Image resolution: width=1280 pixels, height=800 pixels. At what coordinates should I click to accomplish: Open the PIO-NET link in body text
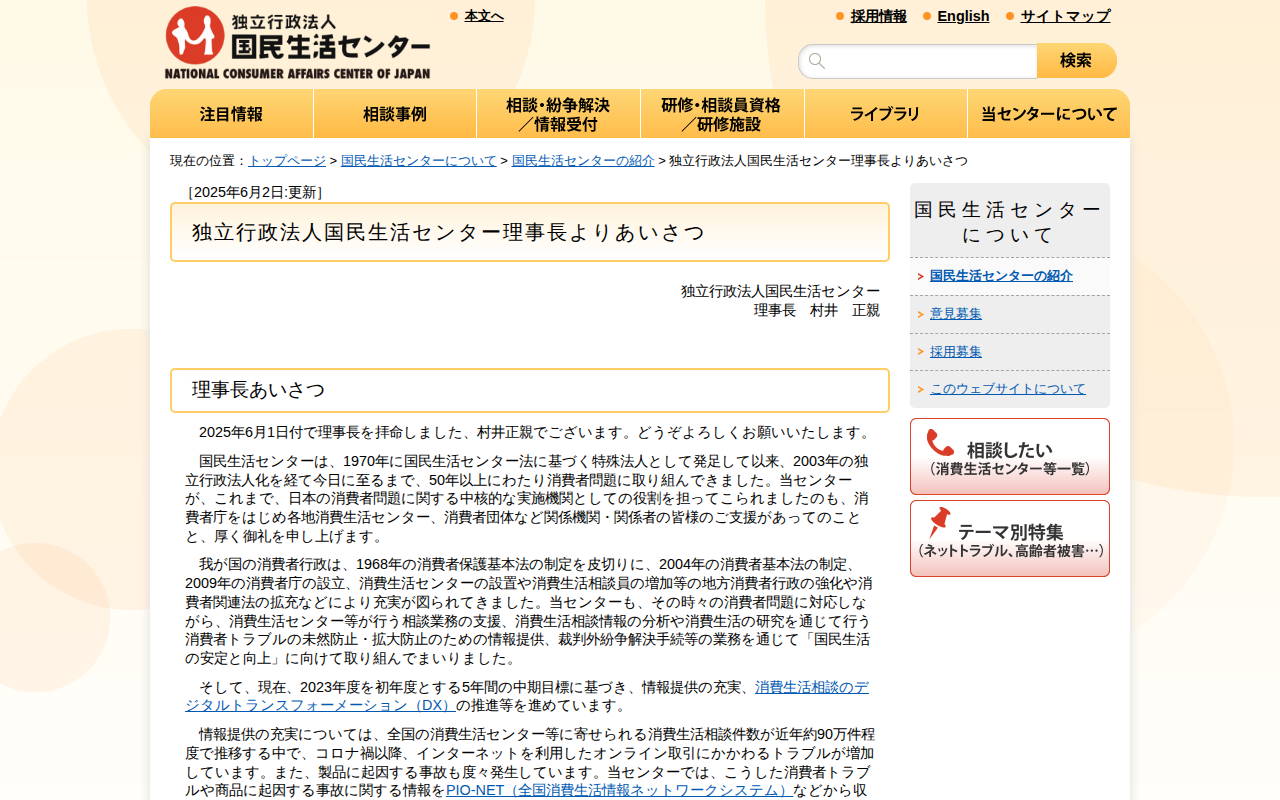(619, 790)
